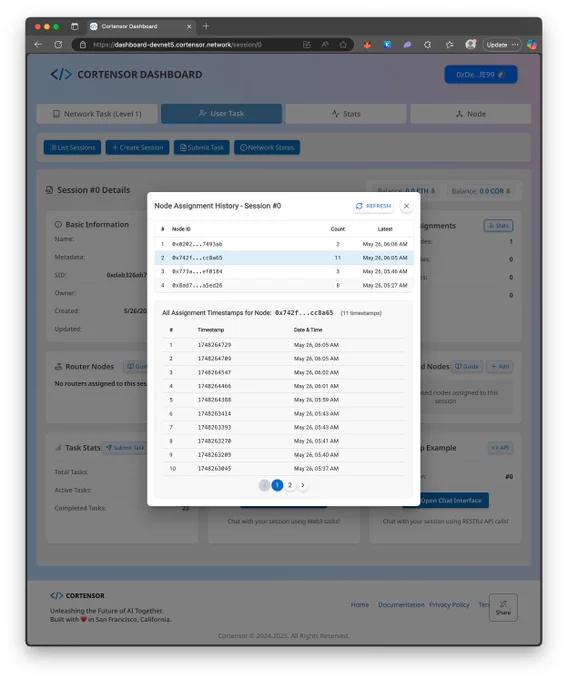The width and height of the screenshot is (568, 680).
Task: Open the tab actions icon left of tabs
Action: coord(75,26)
